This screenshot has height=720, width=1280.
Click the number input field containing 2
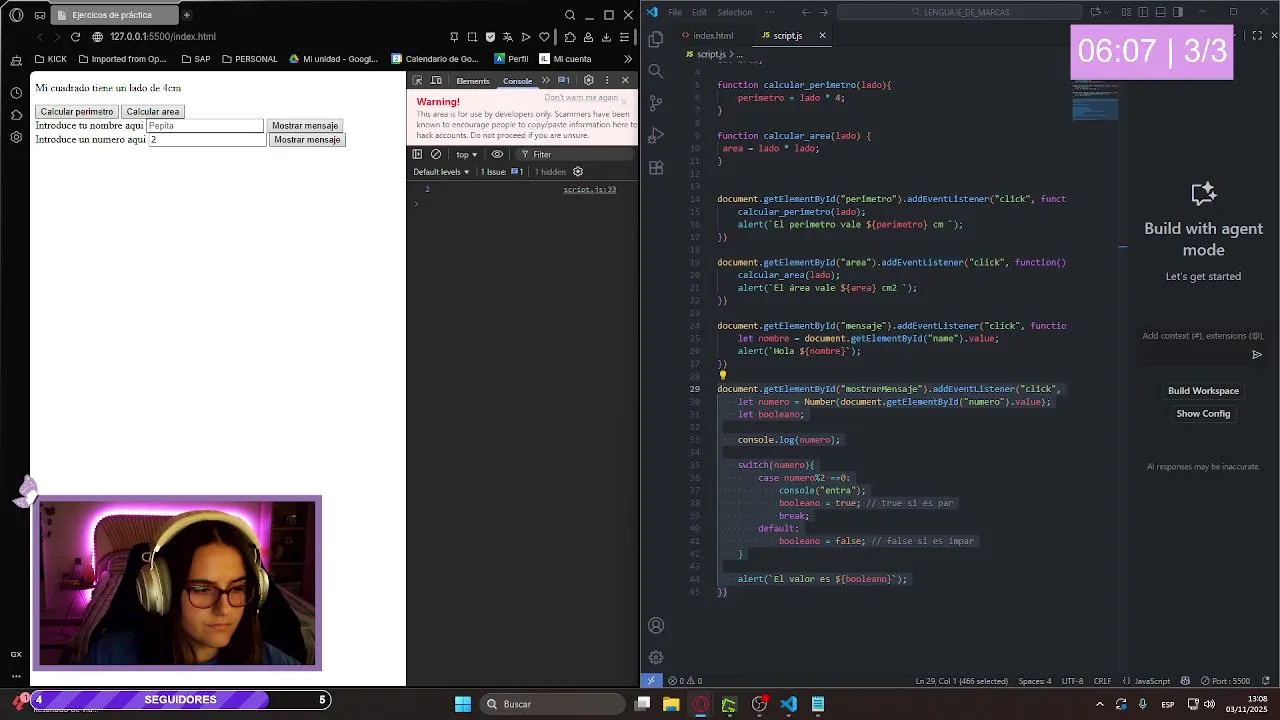pyautogui.click(x=207, y=140)
